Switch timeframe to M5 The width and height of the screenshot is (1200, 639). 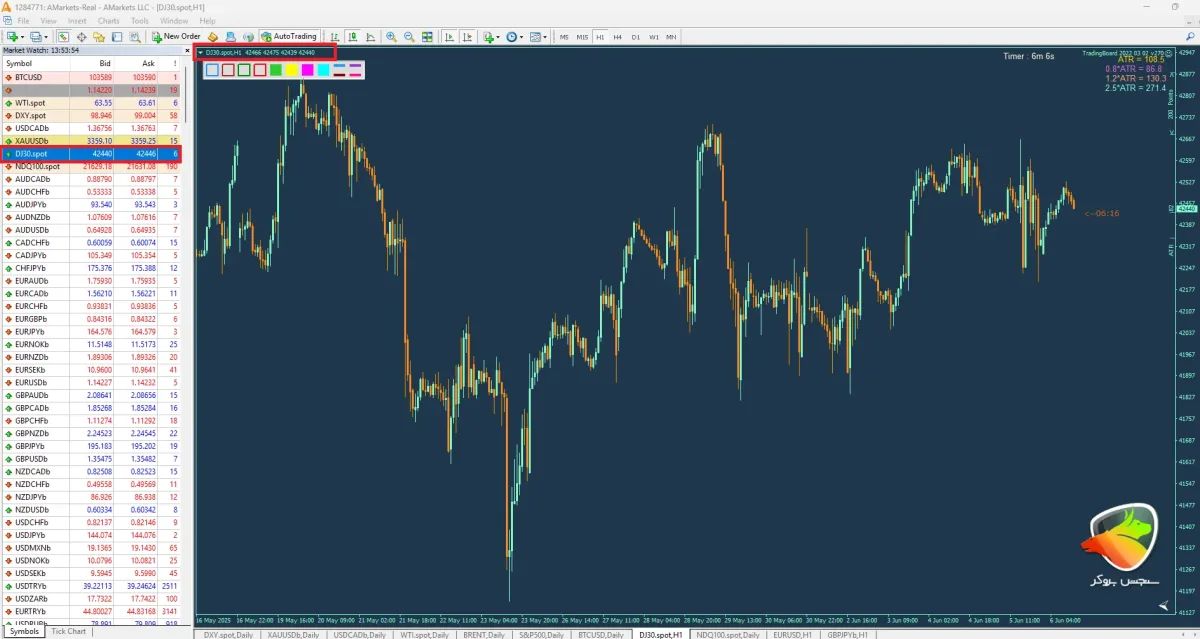(x=564, y=36)
